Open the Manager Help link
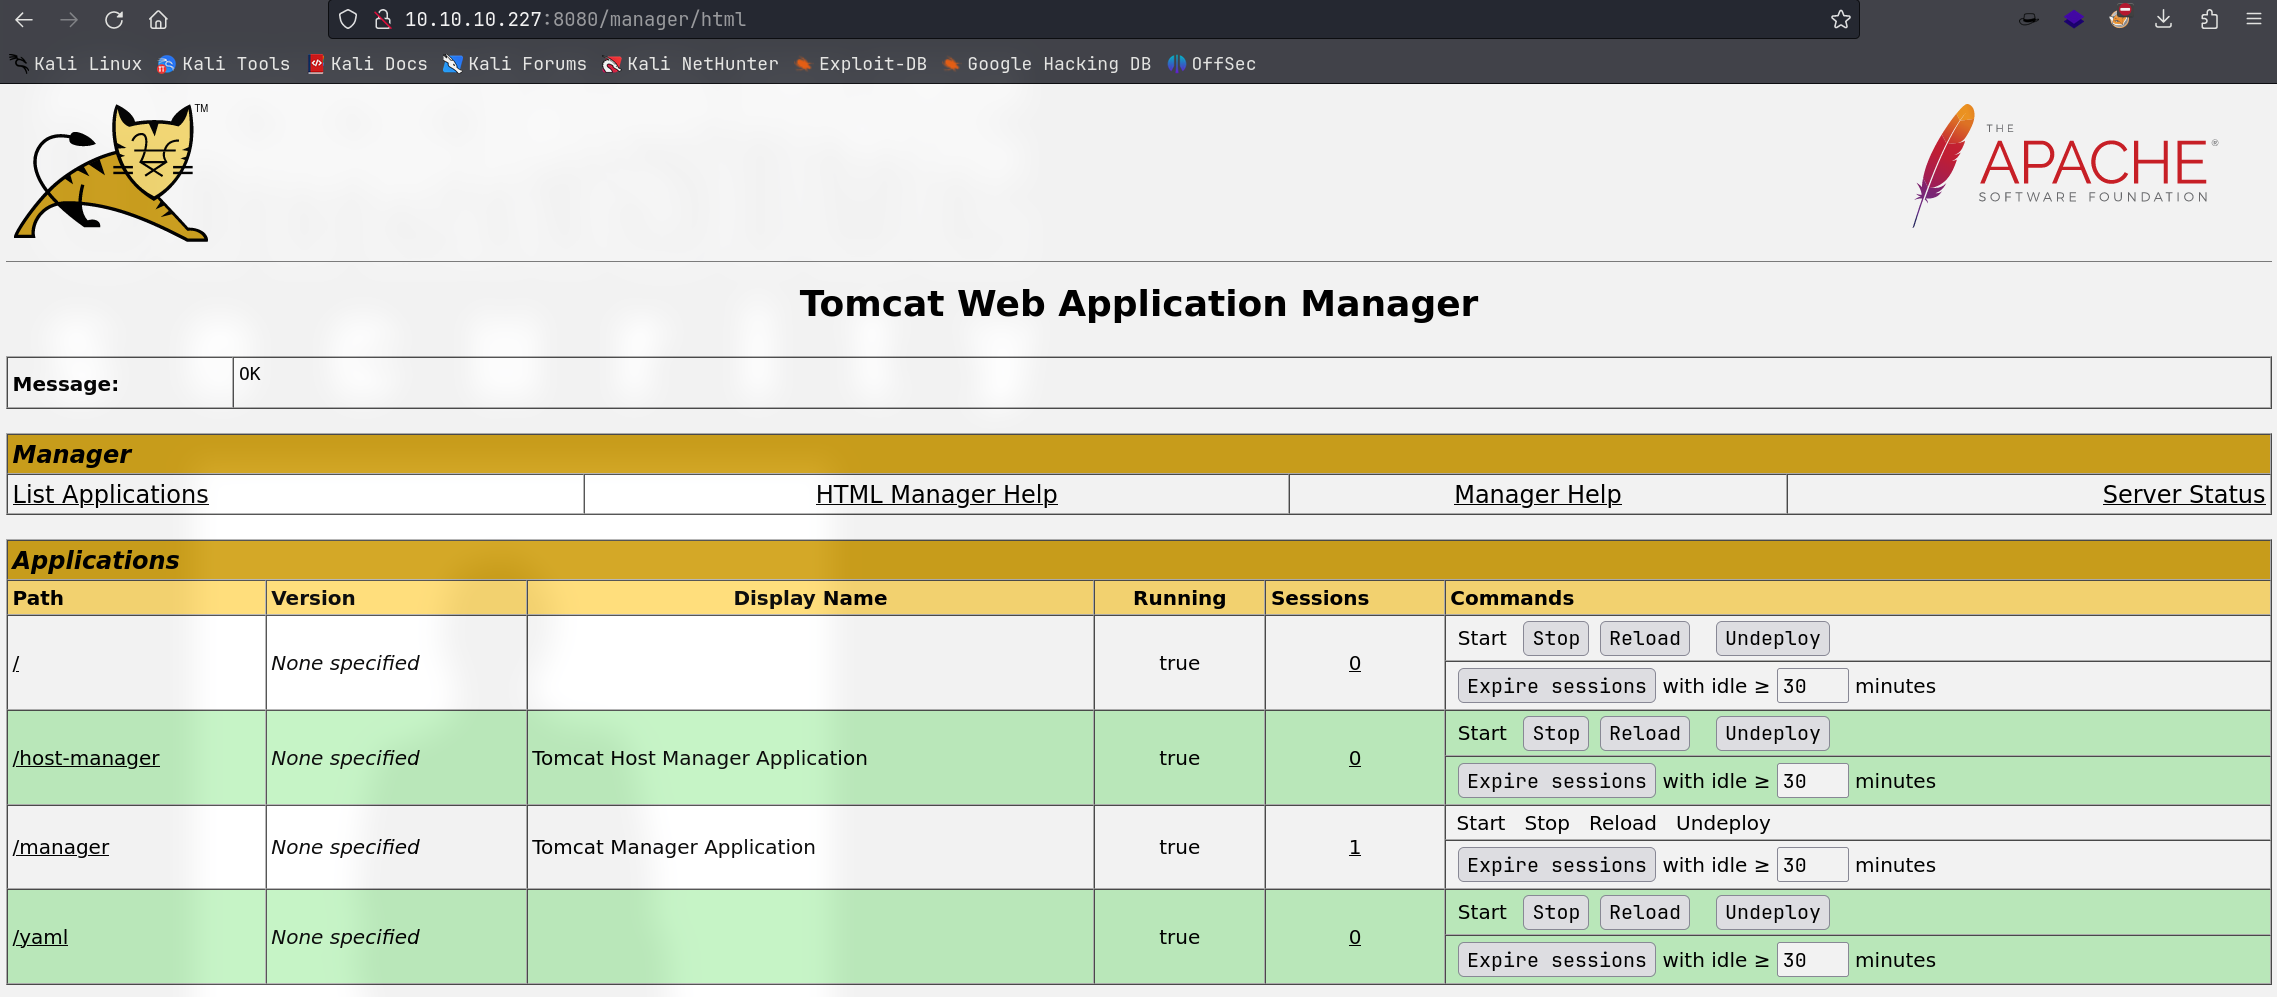Viewport: 2277px width, 997px height. (x=1537, y=494)
